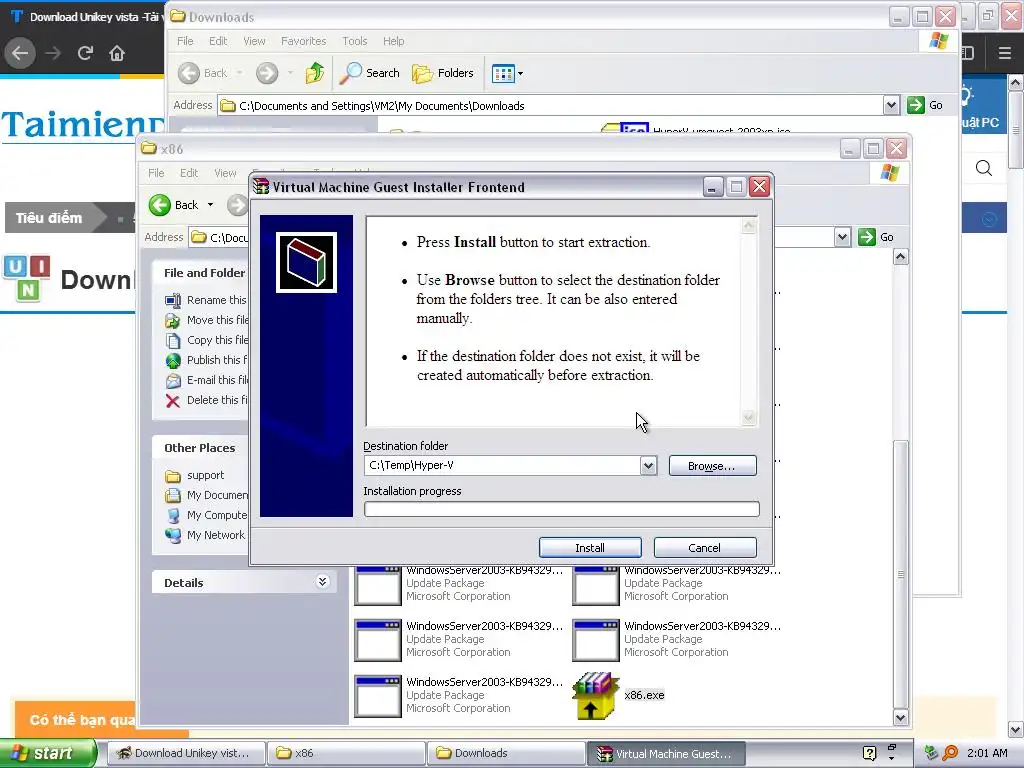Toggle Folders pane in Downloads window
The height and width of the screenshot is (768, 1024).
click(443, 73)
